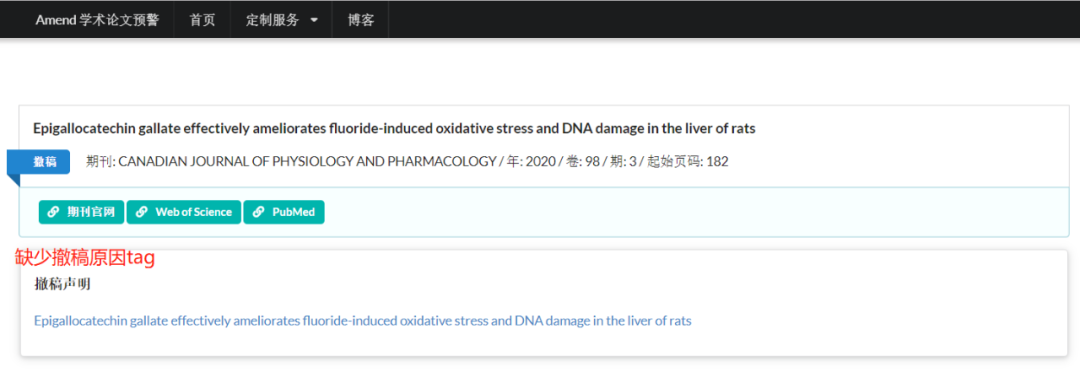Click the 年: 2020 publication year text
The width and height of the screenshot is (1080, 389).
530,162
